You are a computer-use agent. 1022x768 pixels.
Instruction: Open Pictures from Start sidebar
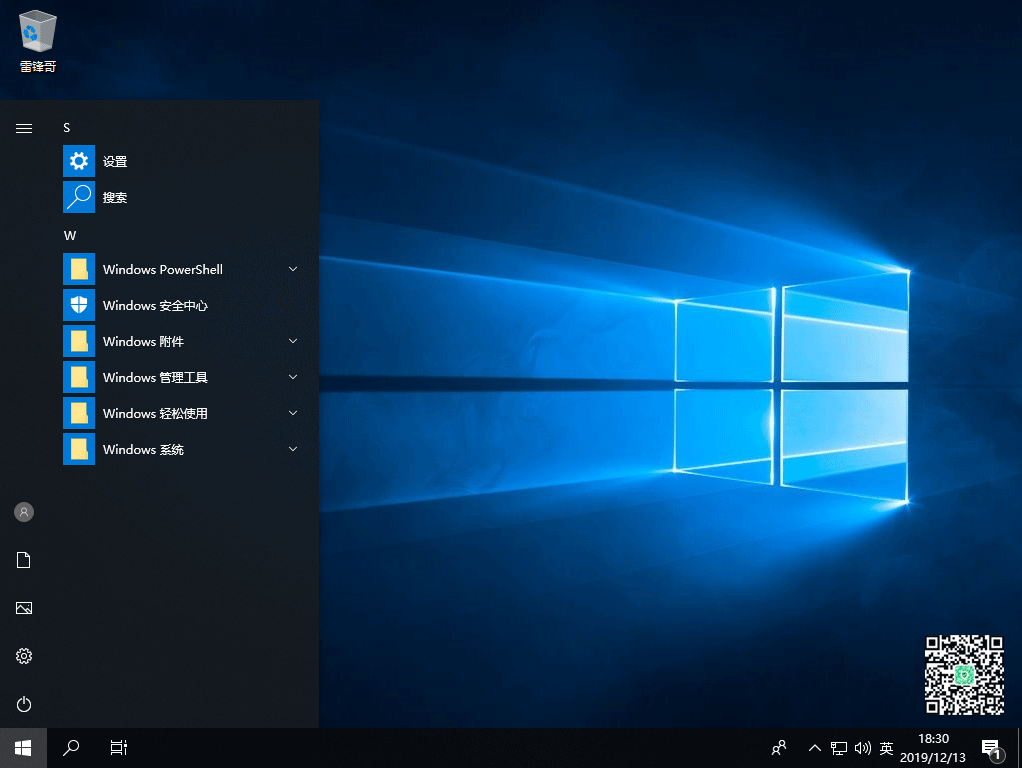pyautogui.click(x=24, y=608)
